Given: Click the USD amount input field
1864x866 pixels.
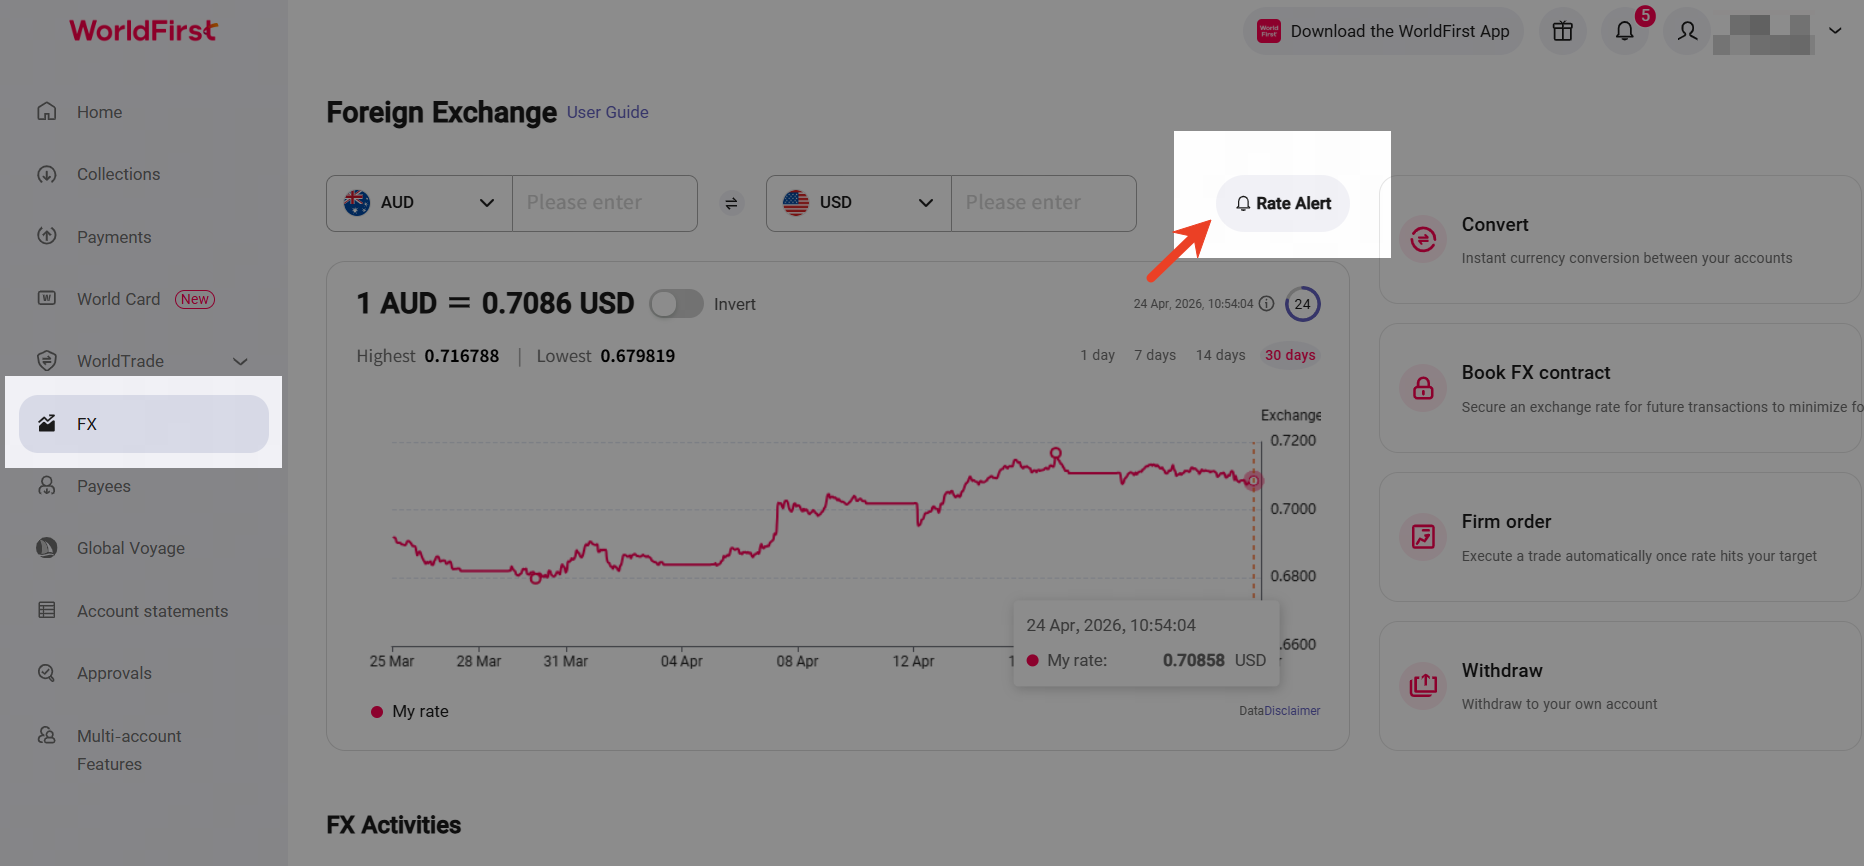Looking at the screenshot, I should pyautogui.click(x=1044, y=203).
